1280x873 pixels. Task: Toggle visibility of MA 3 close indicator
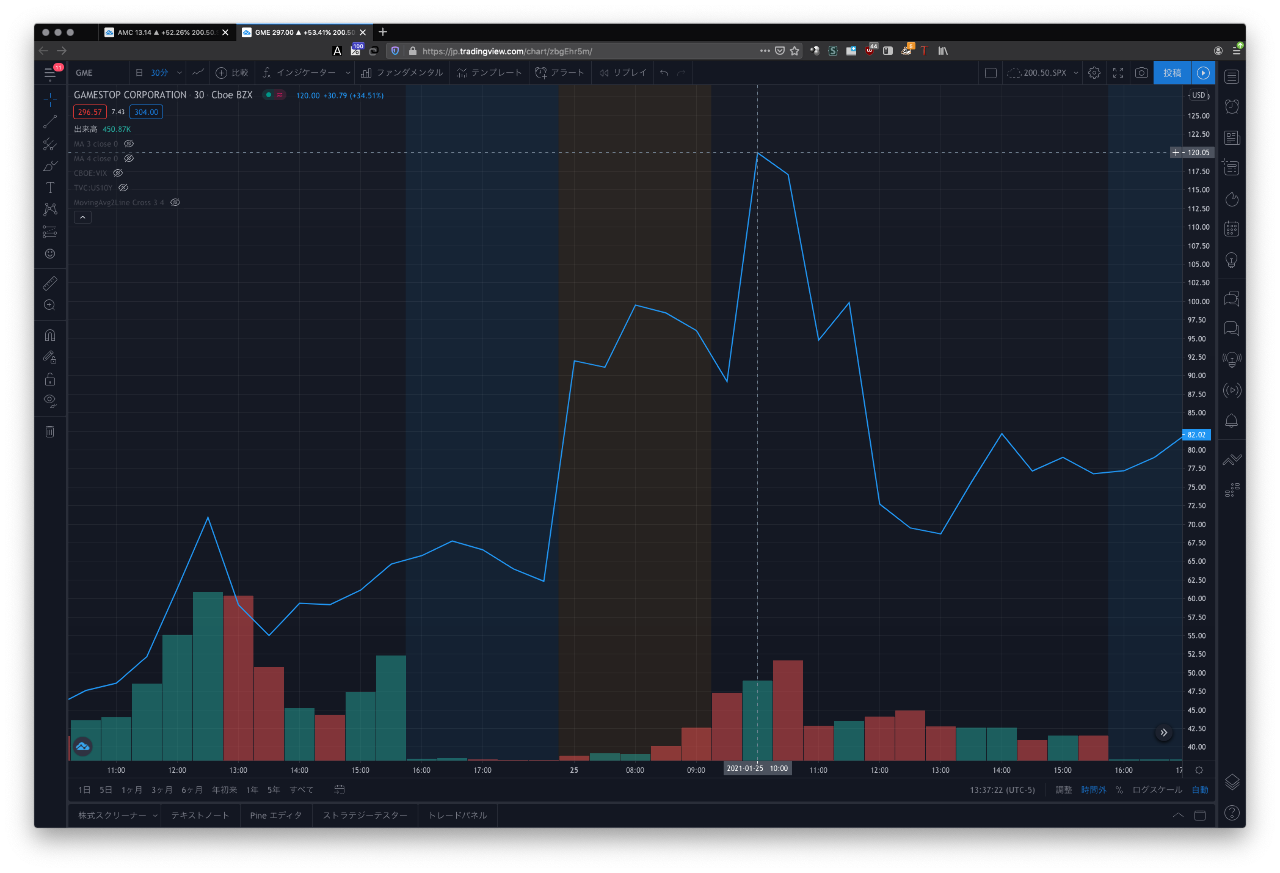pyautogui.click(x=129, y=144)
